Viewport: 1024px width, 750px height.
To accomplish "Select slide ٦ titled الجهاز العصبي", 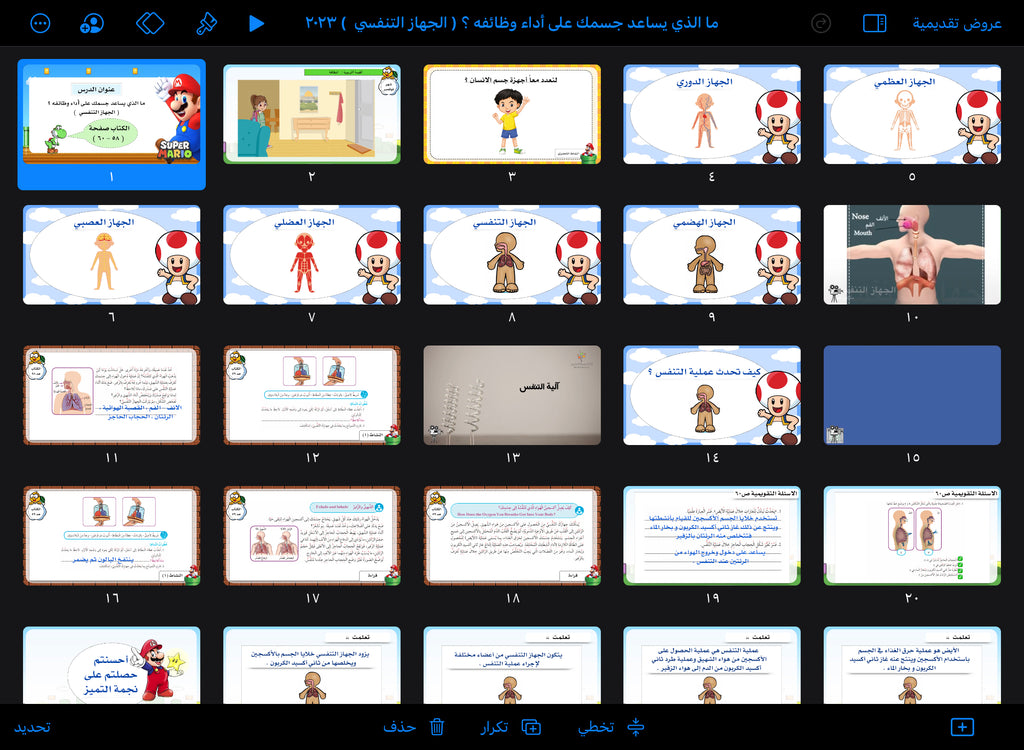I will point(112,255).
